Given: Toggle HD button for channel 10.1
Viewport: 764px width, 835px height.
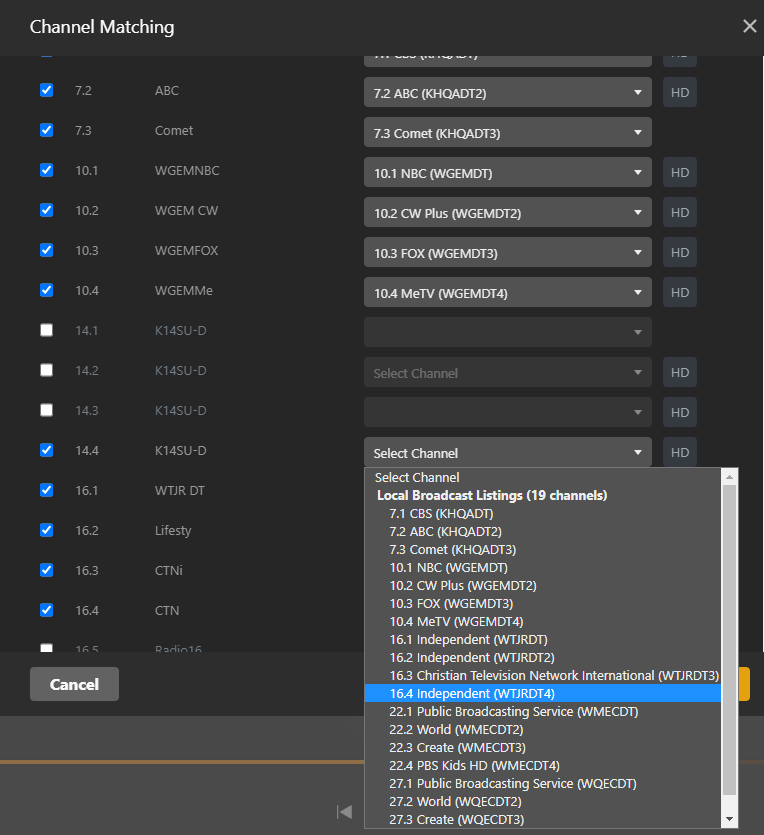Looking at the screenshot, I should click(680, 173).
